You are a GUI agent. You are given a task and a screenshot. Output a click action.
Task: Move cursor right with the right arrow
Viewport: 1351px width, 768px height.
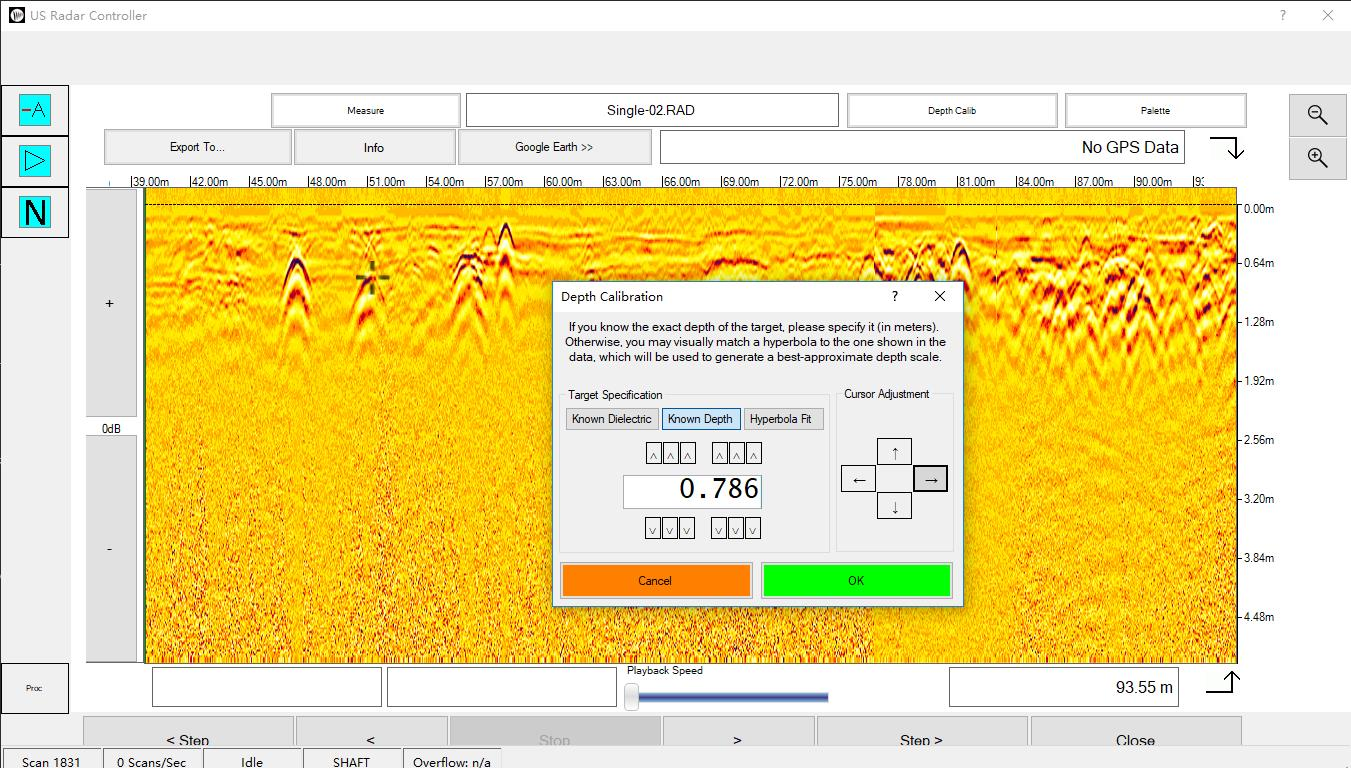point(930,480)
